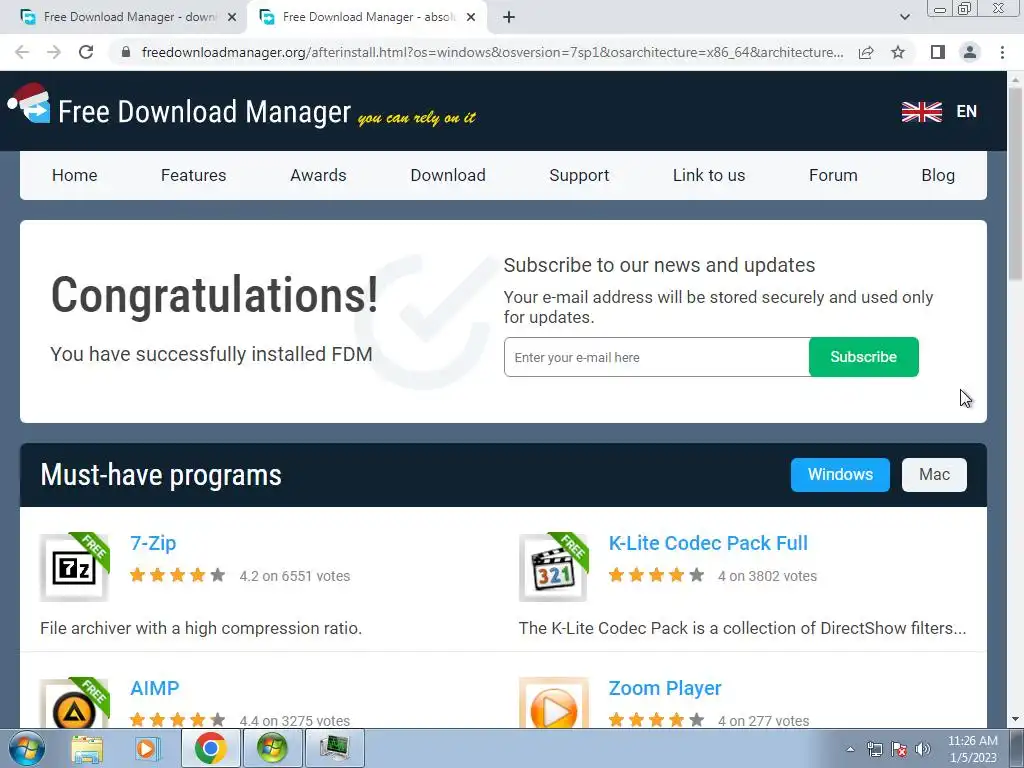Open the 7-Zip title link
This screenshot has width=1024, height=768.
click(153, 543)
